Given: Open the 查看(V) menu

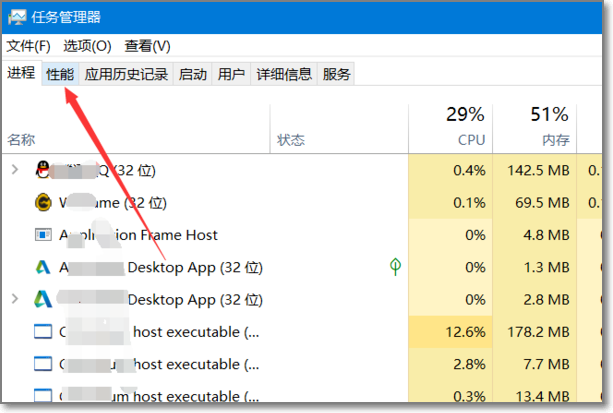Looking at the screenshot, I should [x=147, y=46].
